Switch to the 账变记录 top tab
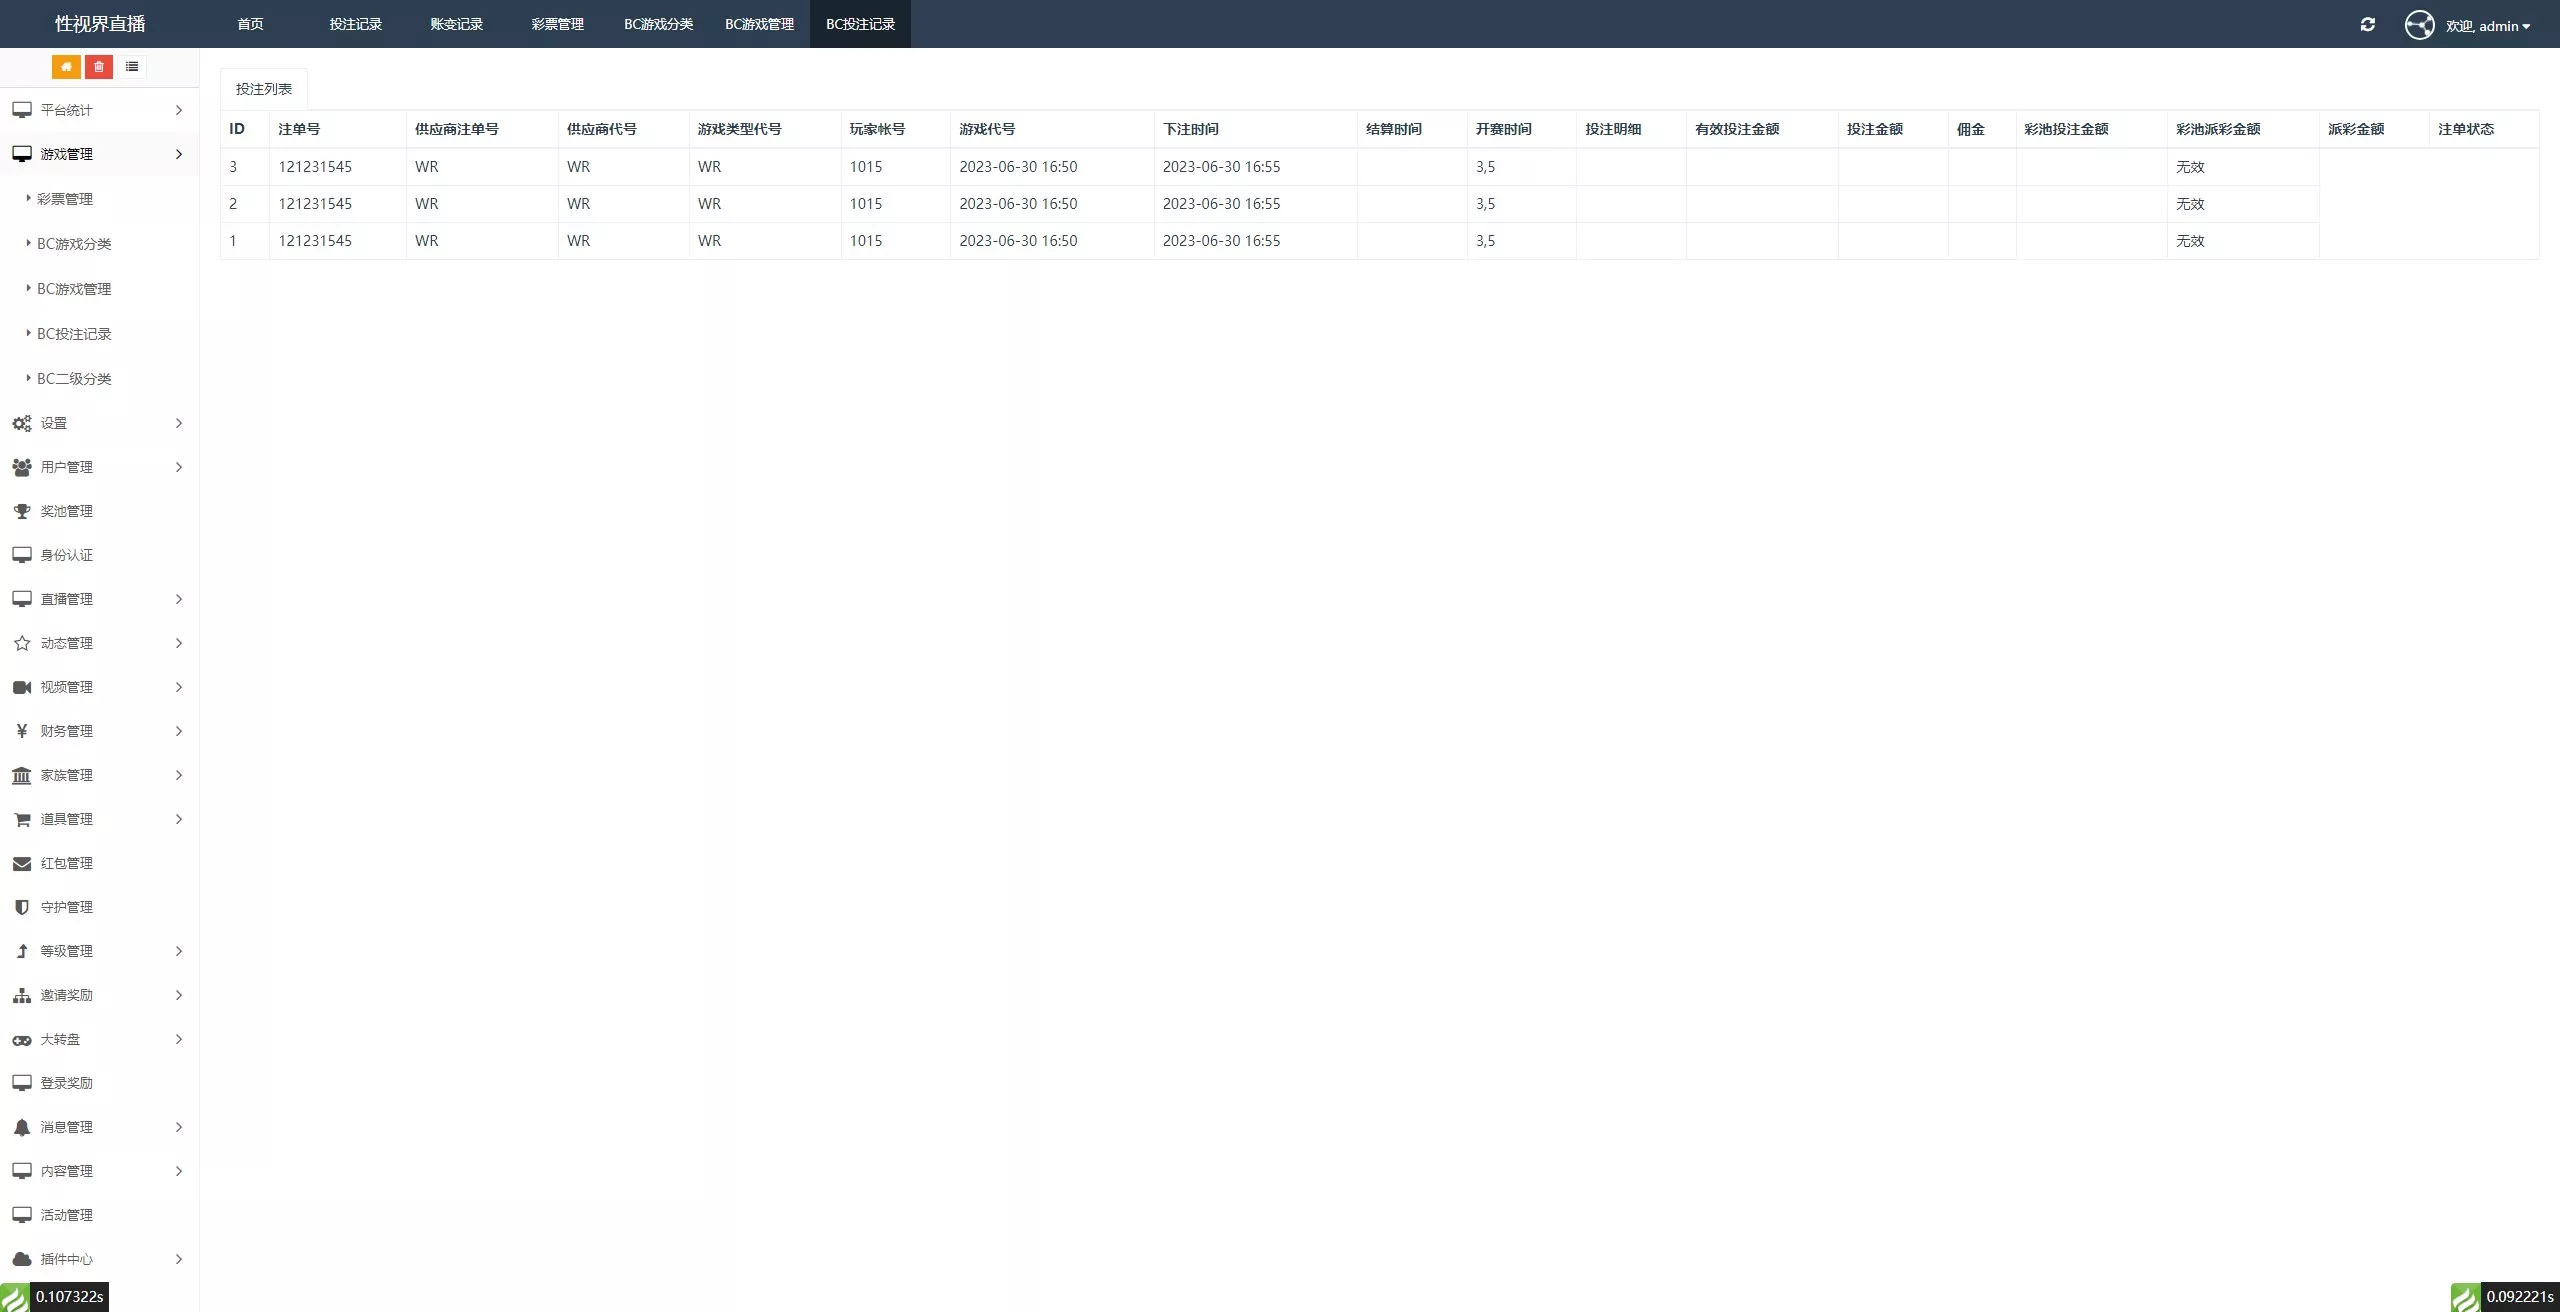2560x1312 pixels. click(456, 24)
